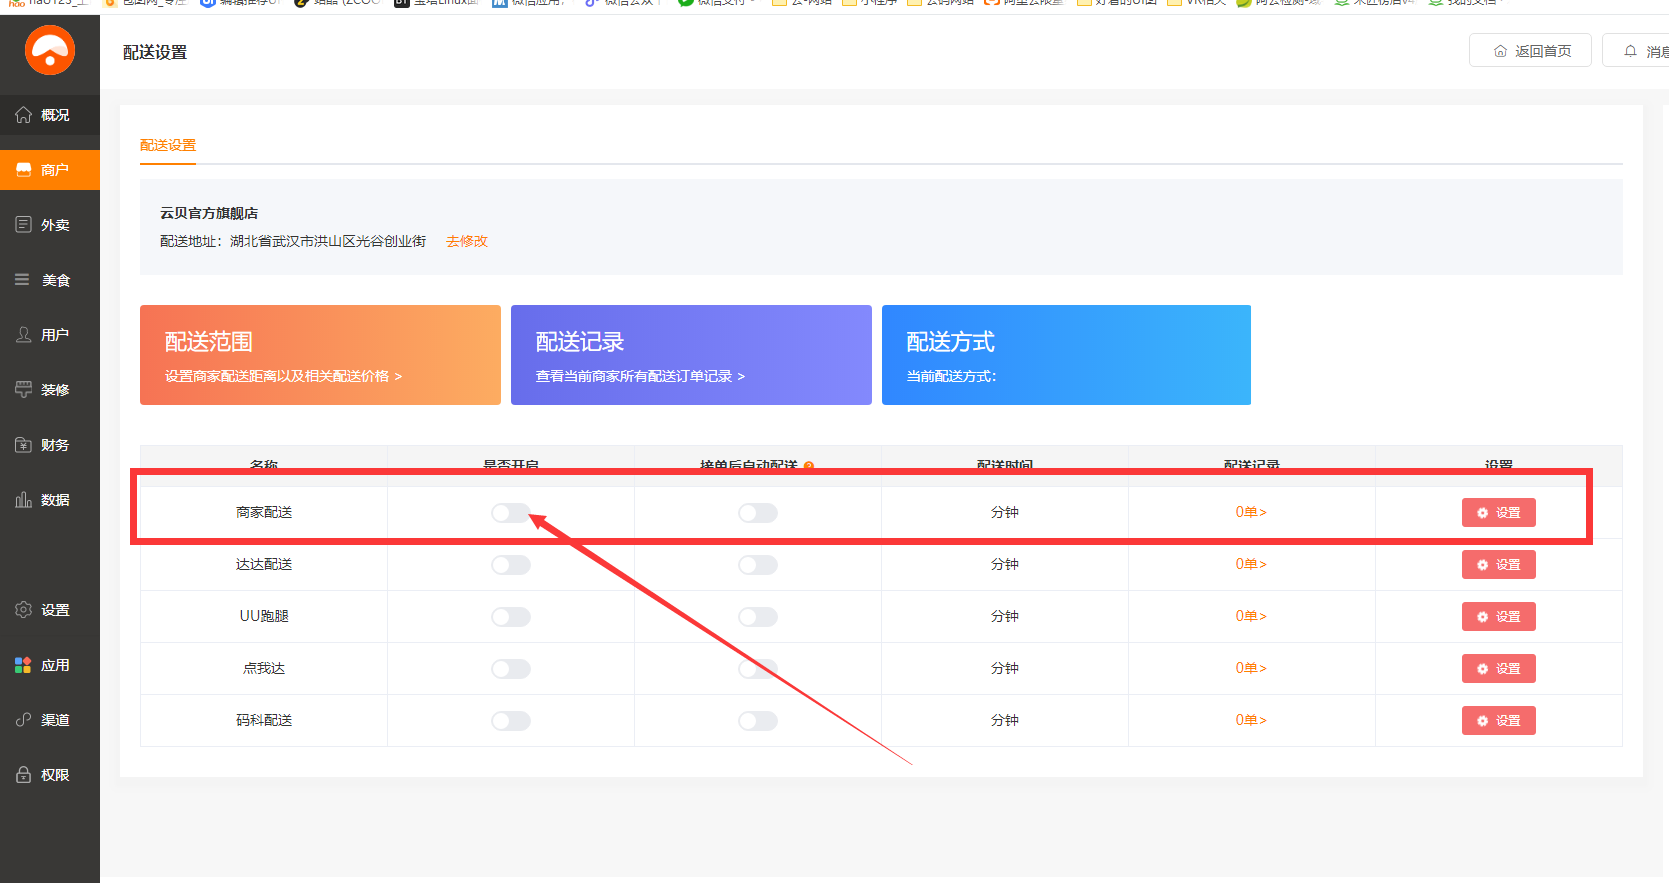
Task: Click the red 设置 button for UU跑腿
Action: click(x=1499, y=617)
